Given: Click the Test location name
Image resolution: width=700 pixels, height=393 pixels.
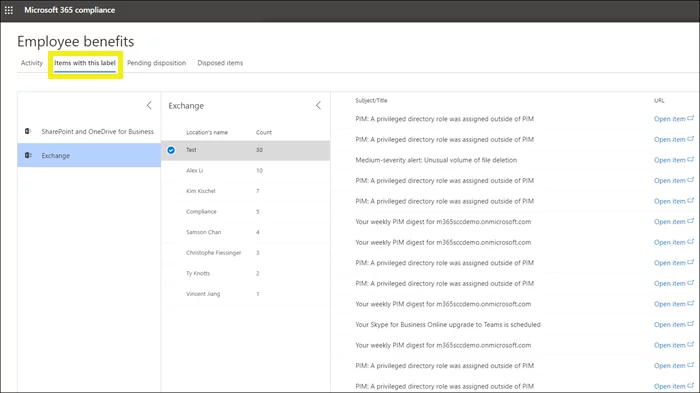Looking at the screenshot, I should (x=191, y=150).
